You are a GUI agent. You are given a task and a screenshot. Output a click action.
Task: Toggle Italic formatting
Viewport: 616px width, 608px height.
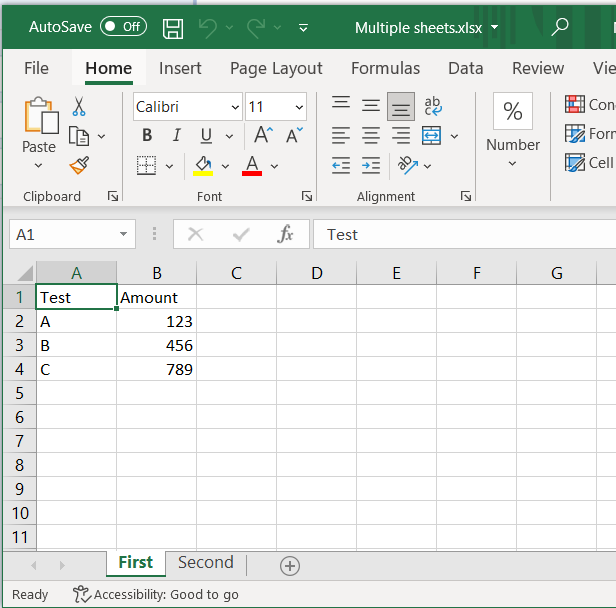pos(176,136)
